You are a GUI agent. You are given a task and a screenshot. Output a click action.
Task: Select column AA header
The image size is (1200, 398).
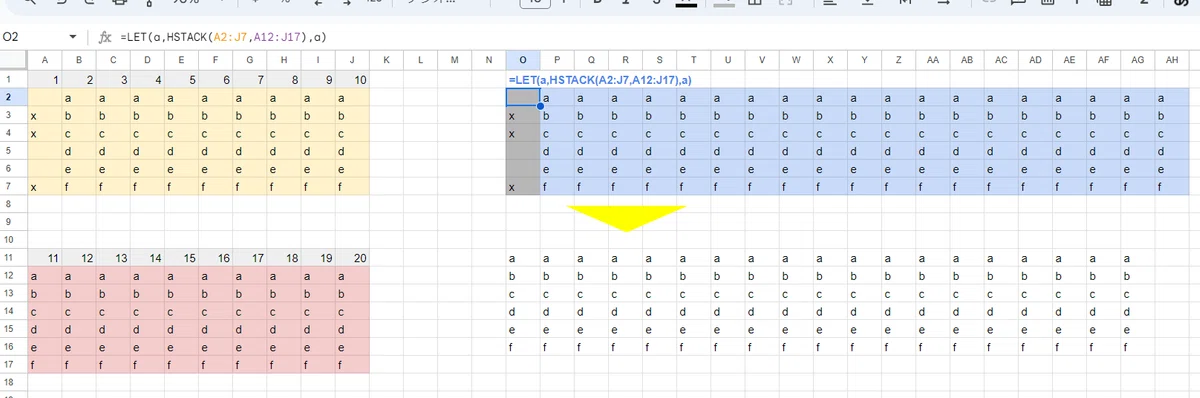933,61
